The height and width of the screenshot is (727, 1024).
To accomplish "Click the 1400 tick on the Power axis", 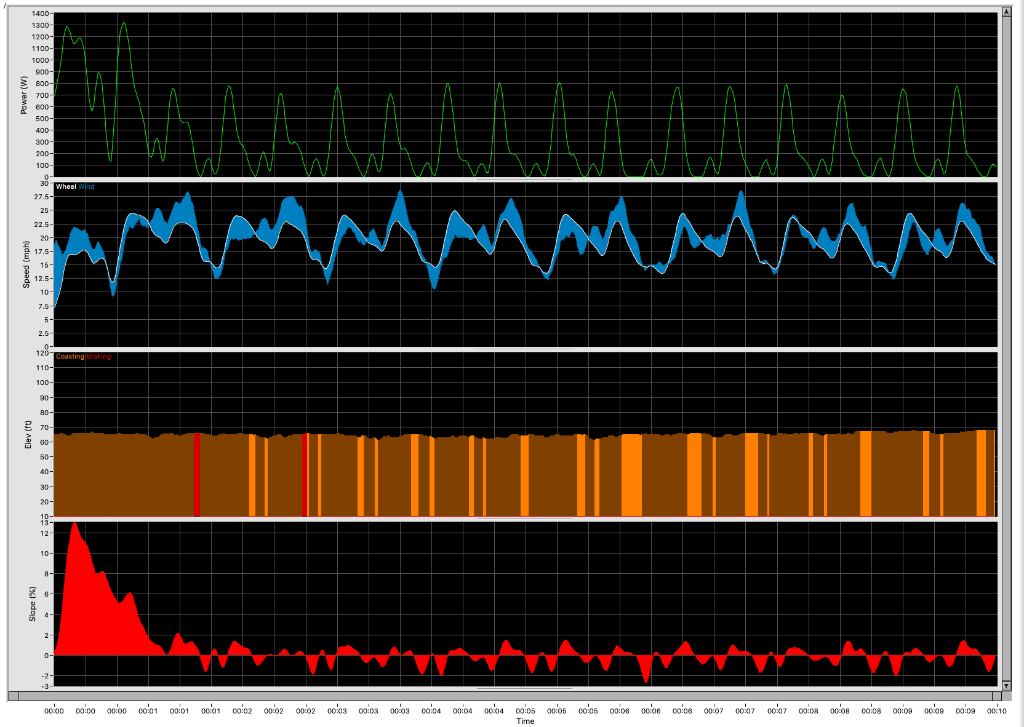I will (x=40, y=14).
